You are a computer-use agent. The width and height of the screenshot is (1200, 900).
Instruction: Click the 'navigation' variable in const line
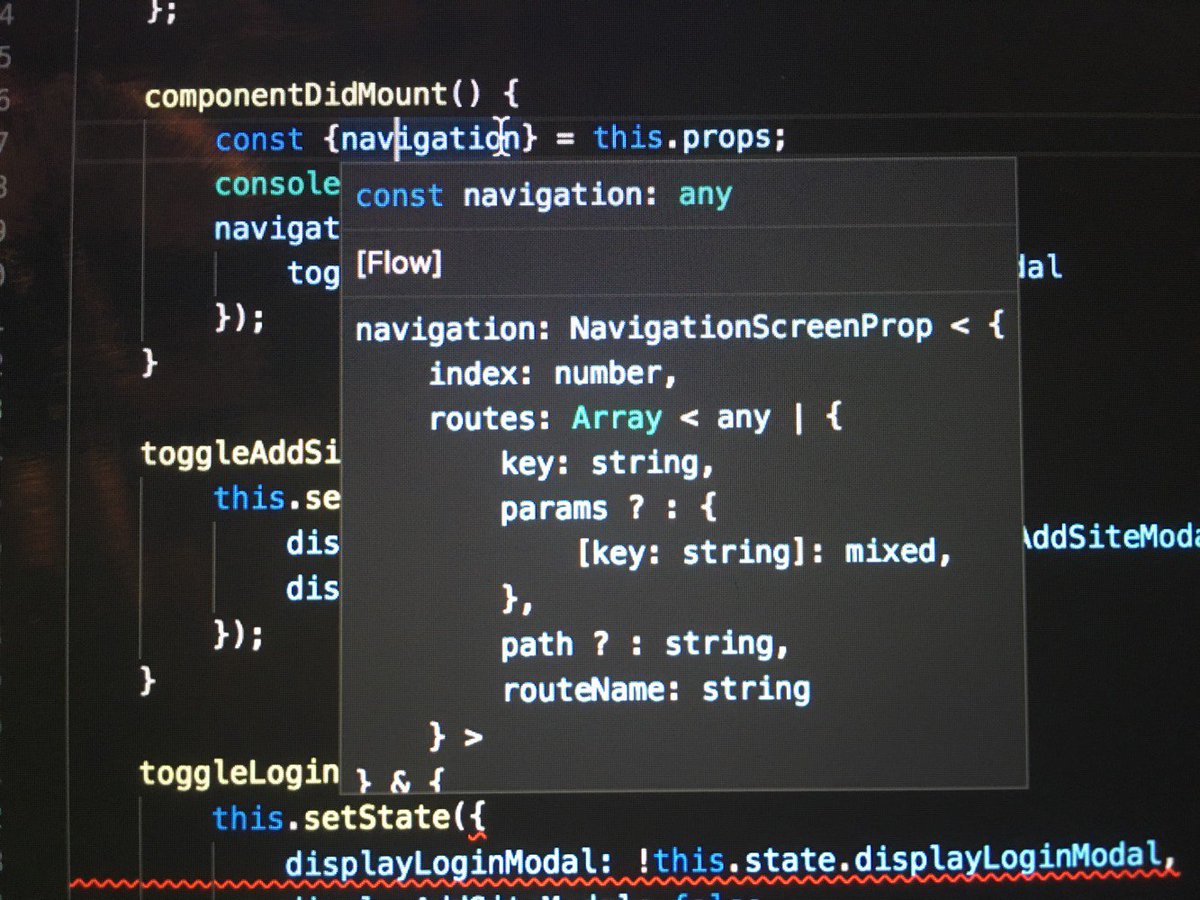(429, 139)
